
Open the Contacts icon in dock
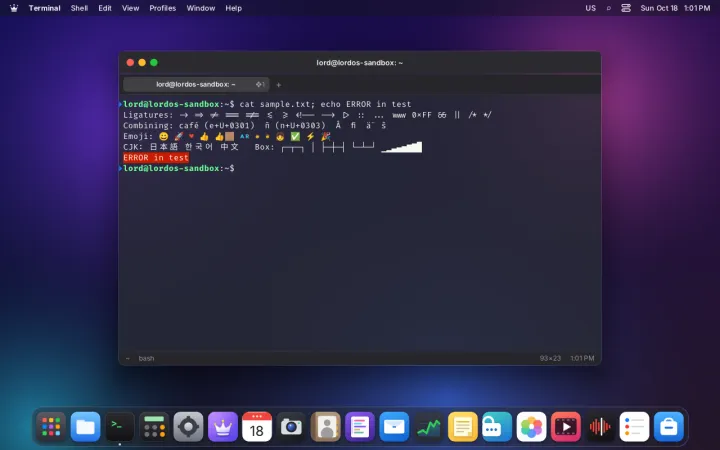(x=326, y=427)
